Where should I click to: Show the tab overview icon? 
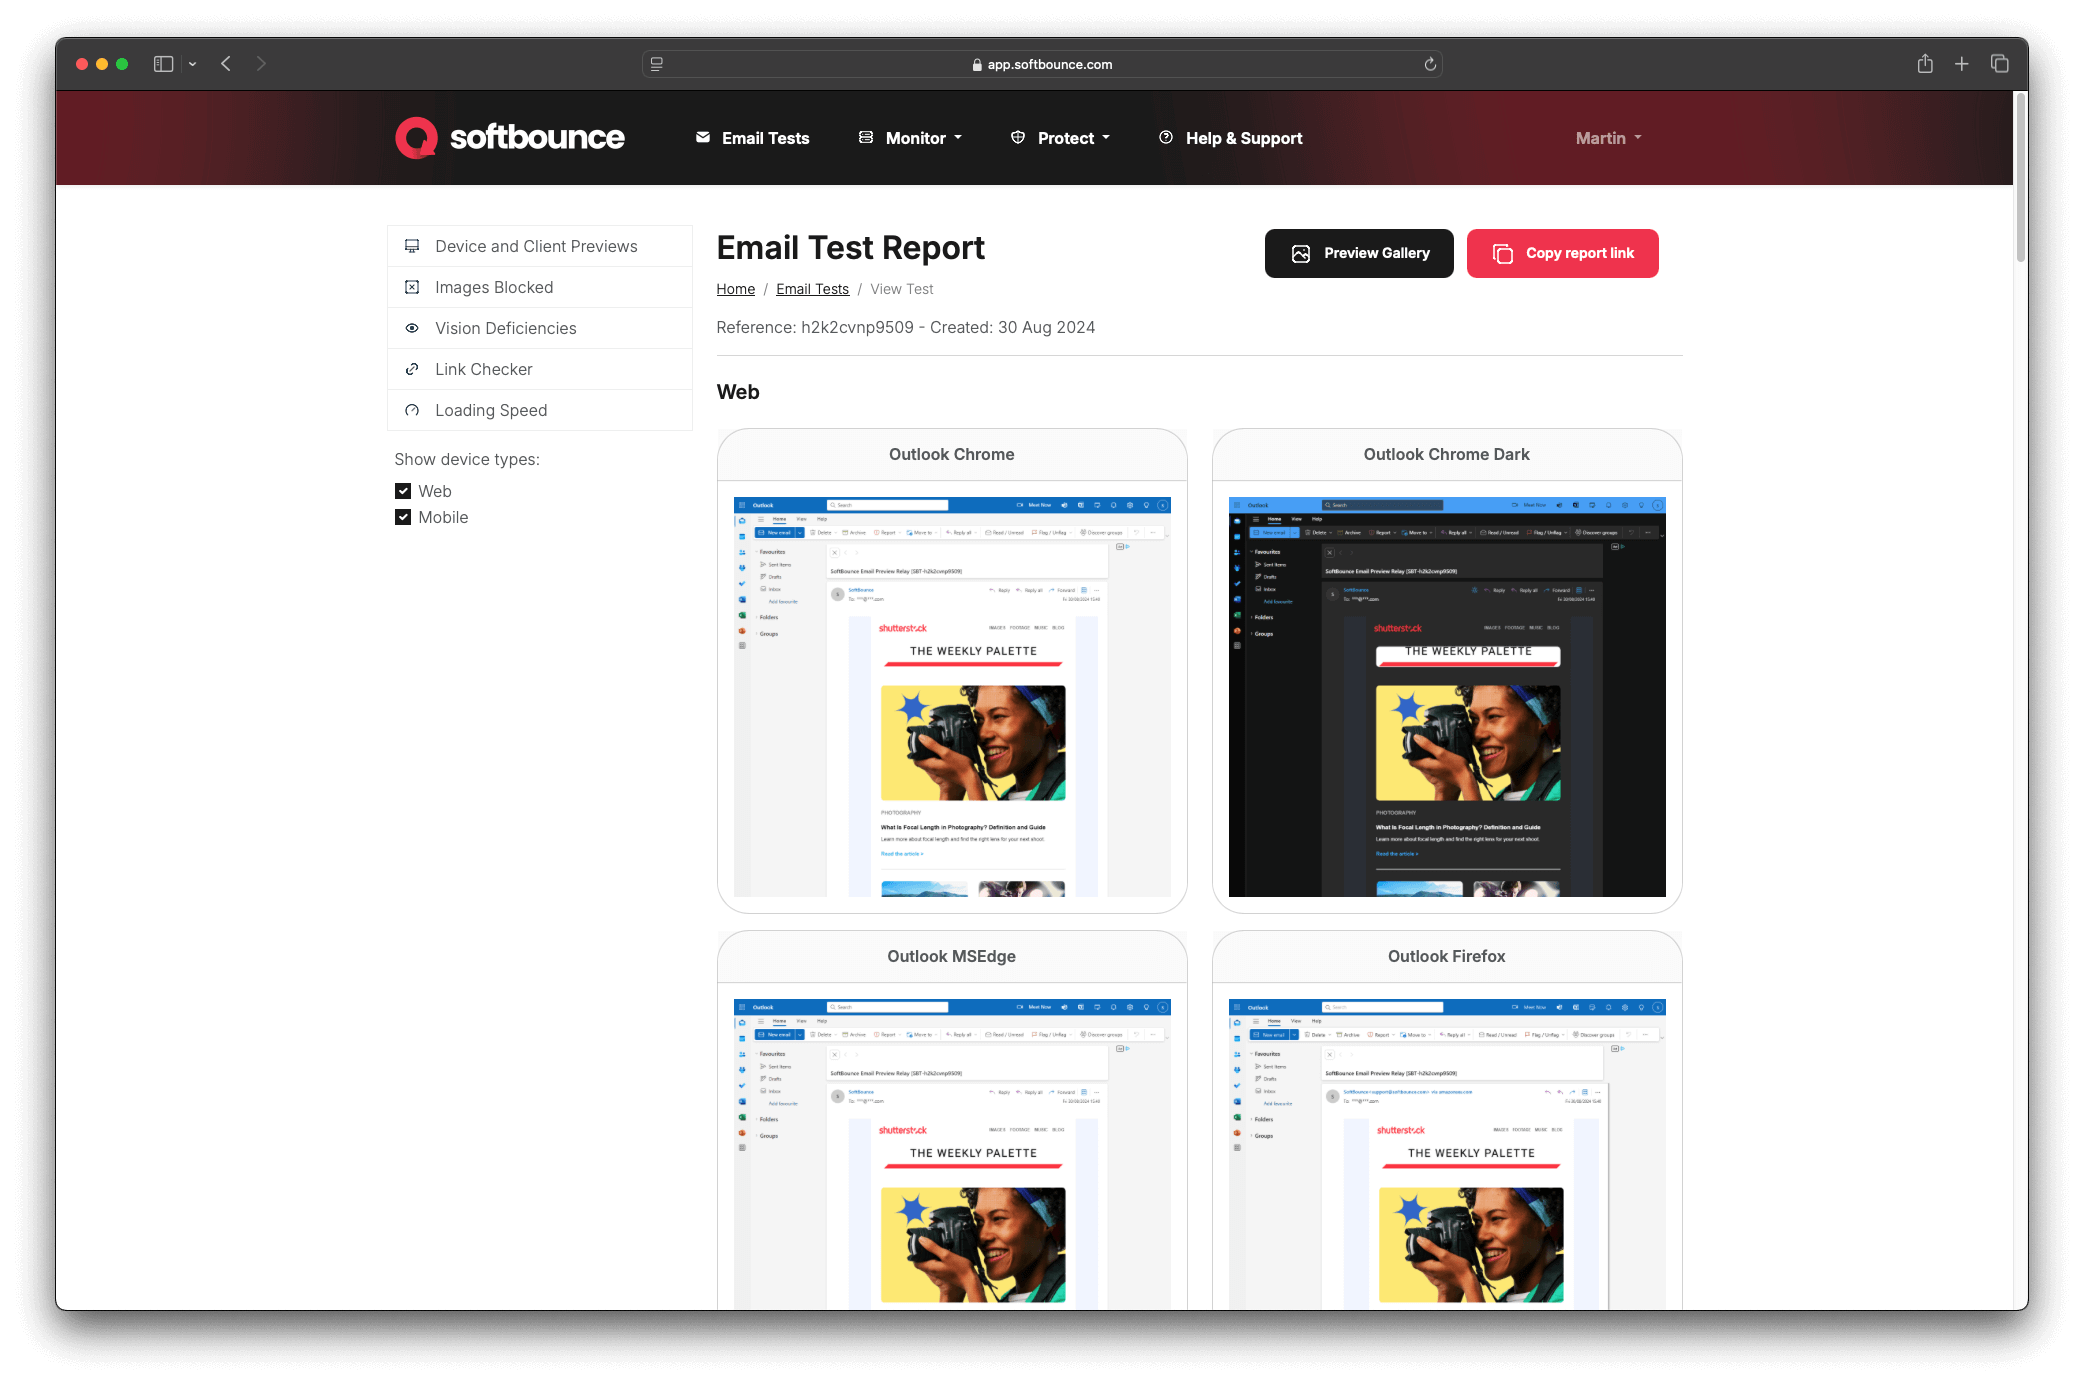(2000, 64)
